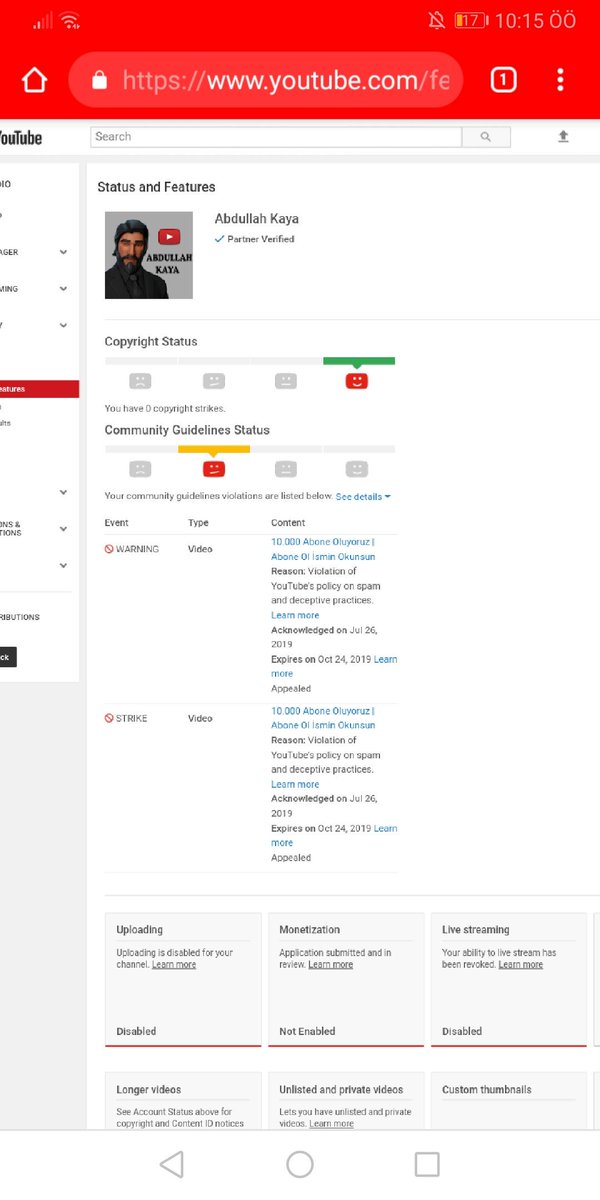Click the Partner Verified checkmark icon

coord(219,240)
